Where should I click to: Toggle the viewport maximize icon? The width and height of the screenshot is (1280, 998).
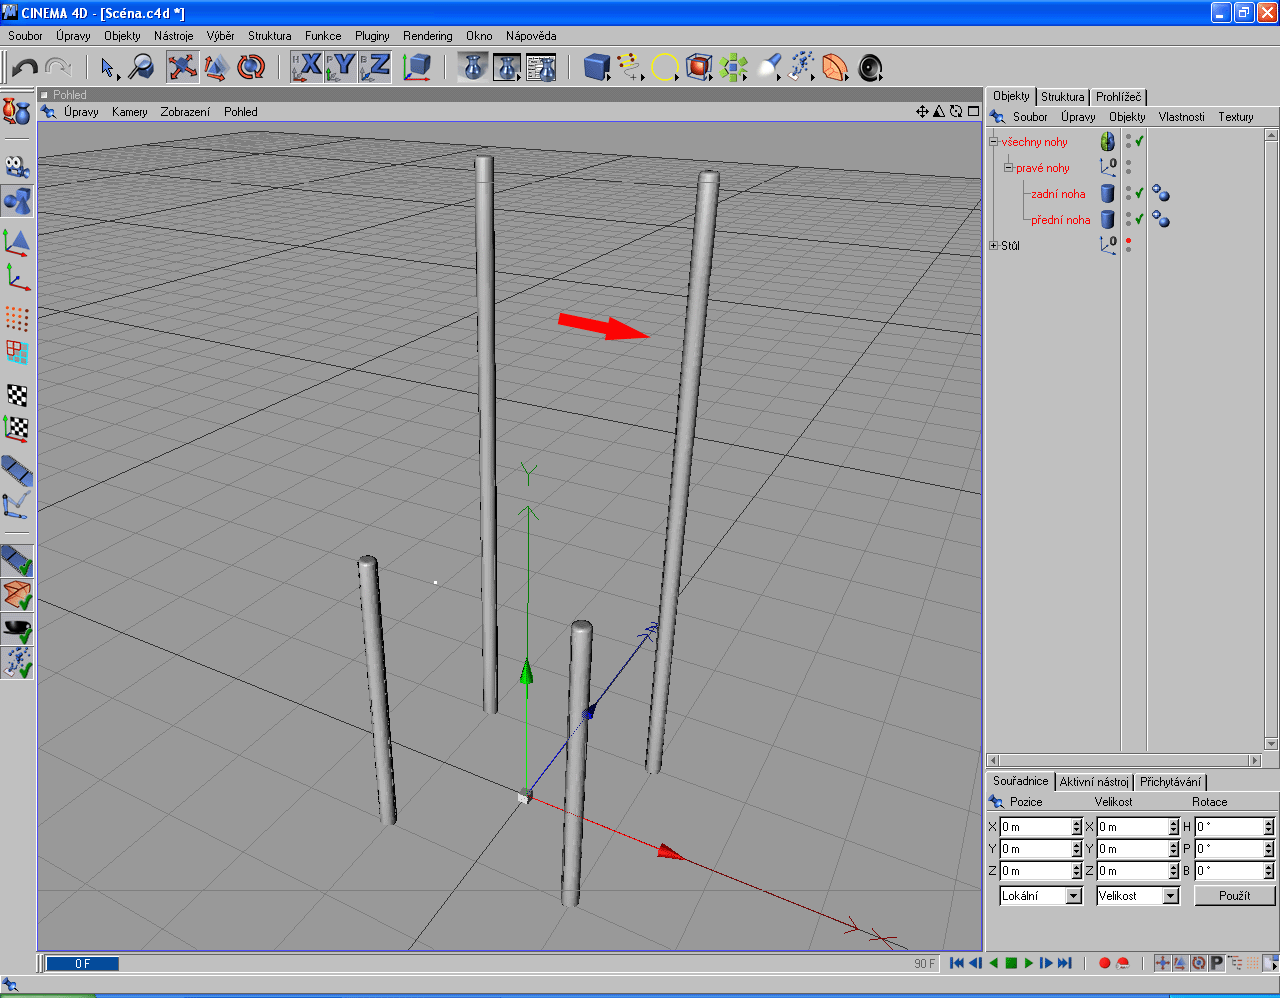tap(973, 111)
